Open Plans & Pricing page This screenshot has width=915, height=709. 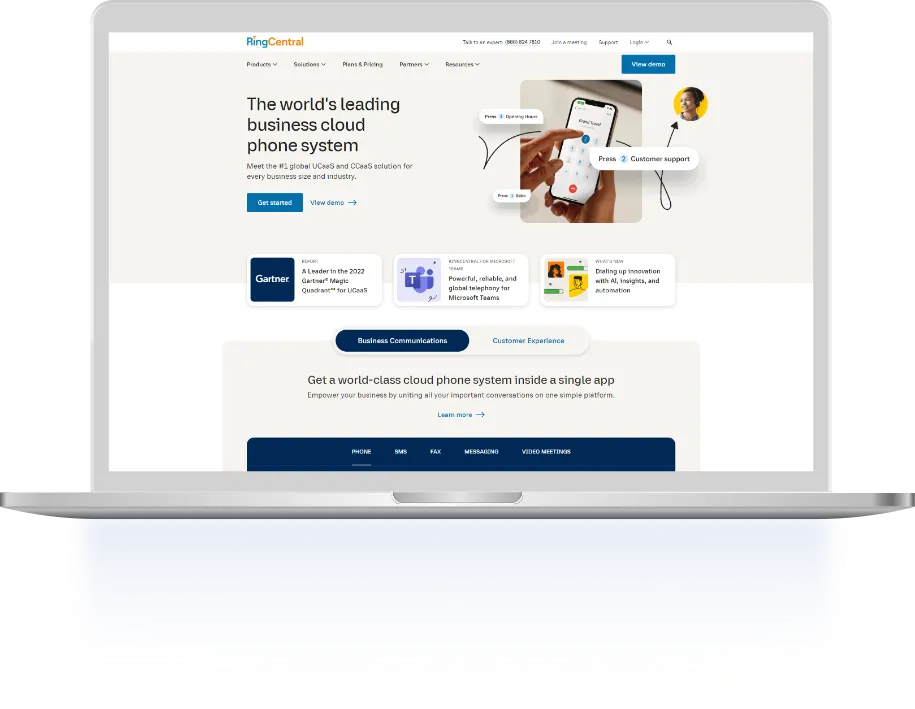[x=362, y=64]
